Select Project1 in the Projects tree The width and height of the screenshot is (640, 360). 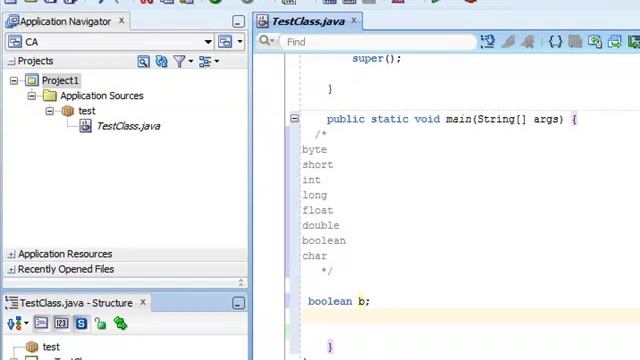[60, 80]
